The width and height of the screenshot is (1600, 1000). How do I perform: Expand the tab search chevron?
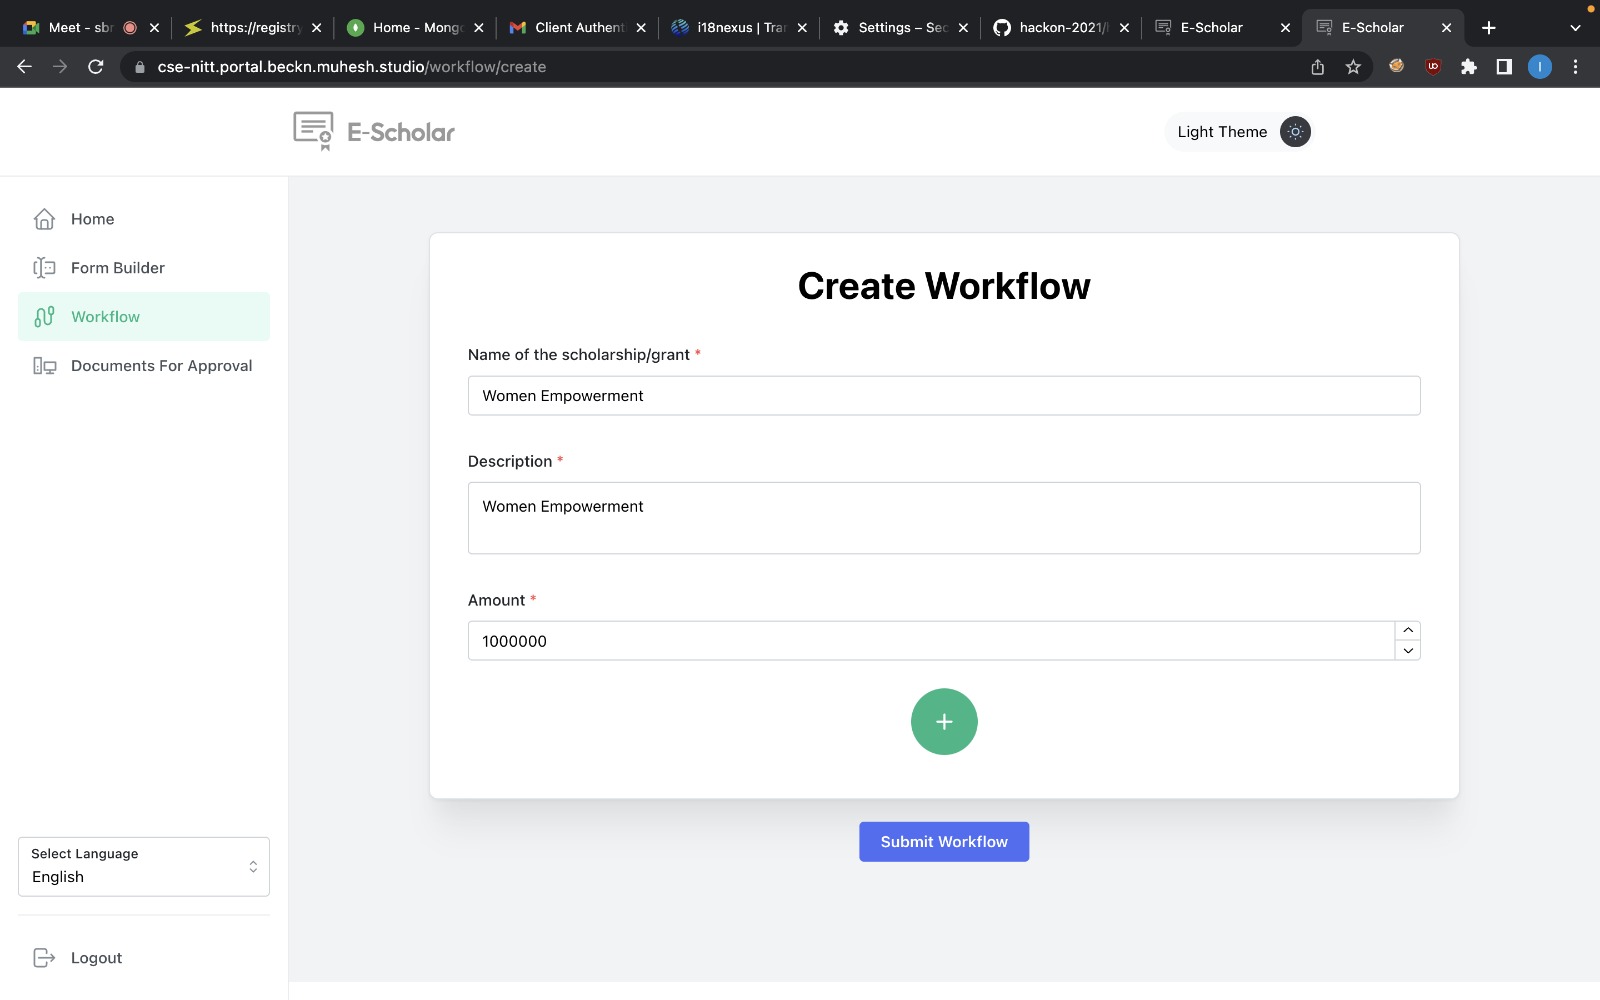pyautogui.click(x=1575, y=28)
